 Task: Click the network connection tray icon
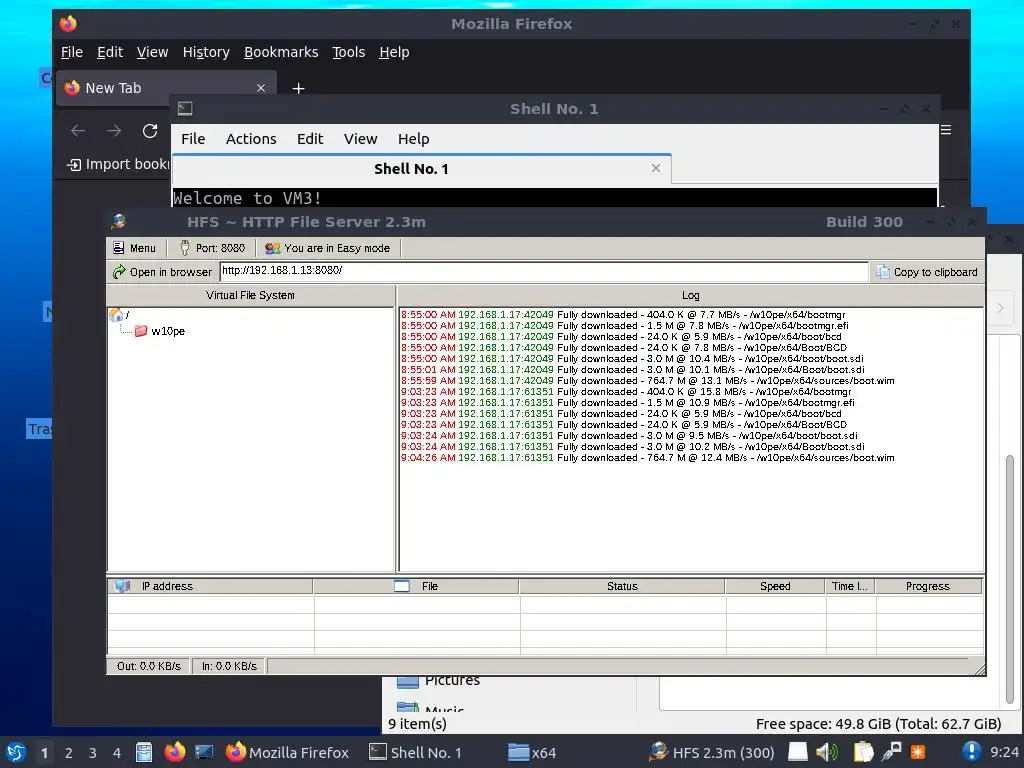click(x=891, y=752)
